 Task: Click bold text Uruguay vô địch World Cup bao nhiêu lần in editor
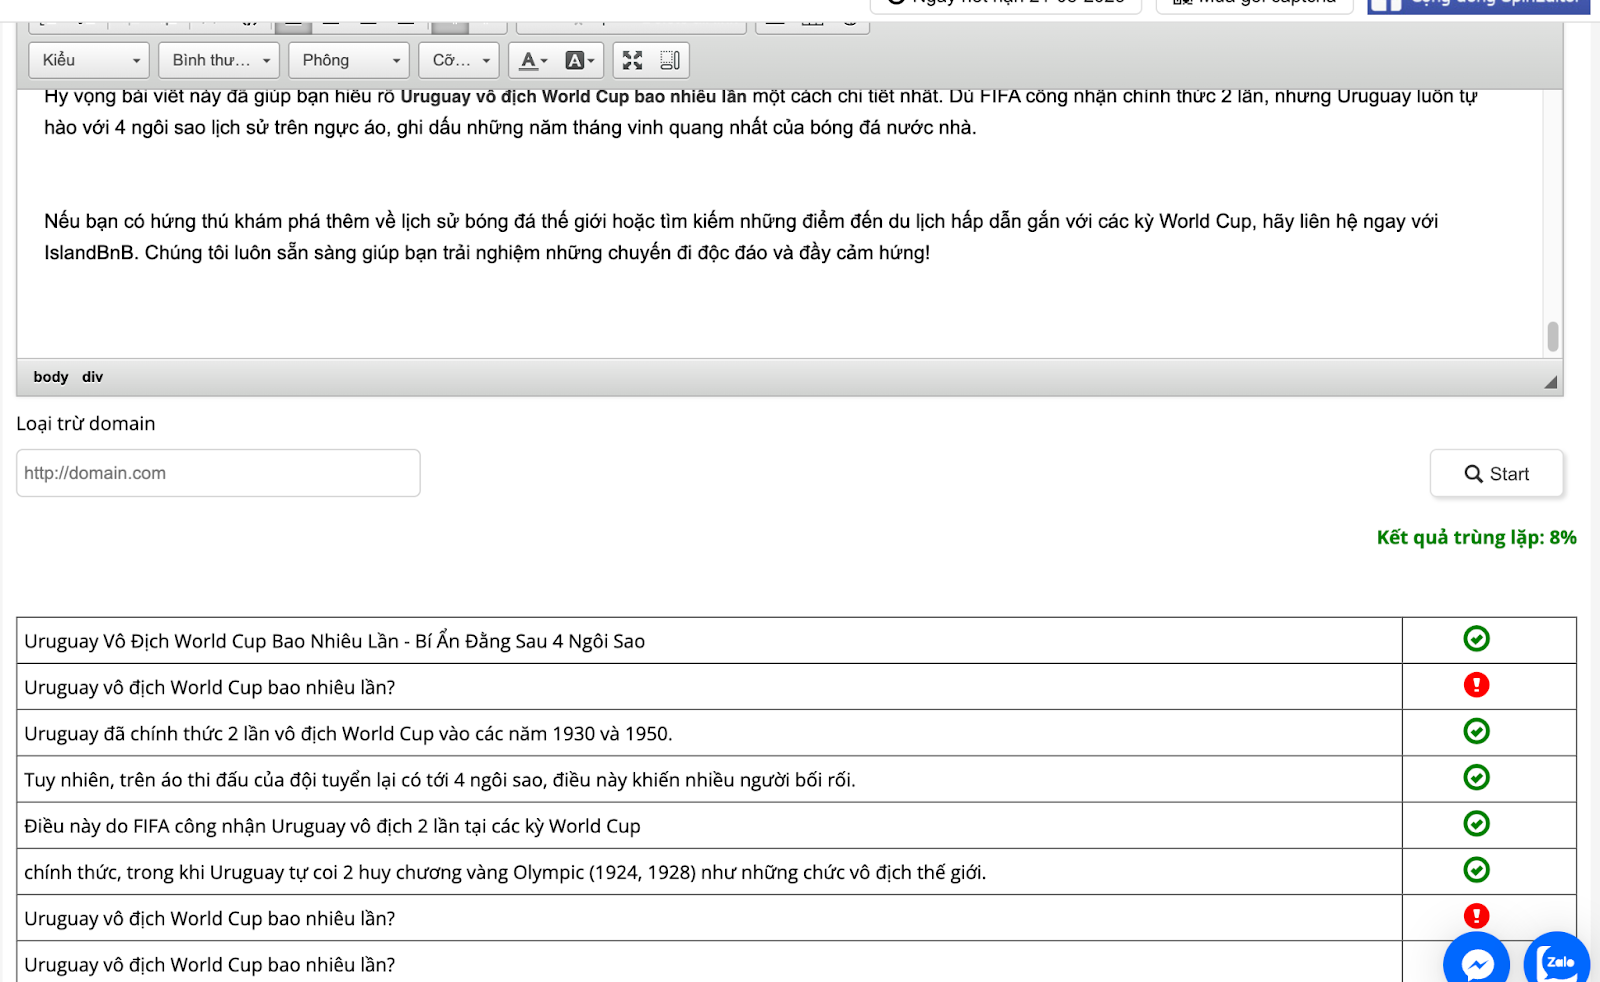pyautogui.click(x=574, y=97)
